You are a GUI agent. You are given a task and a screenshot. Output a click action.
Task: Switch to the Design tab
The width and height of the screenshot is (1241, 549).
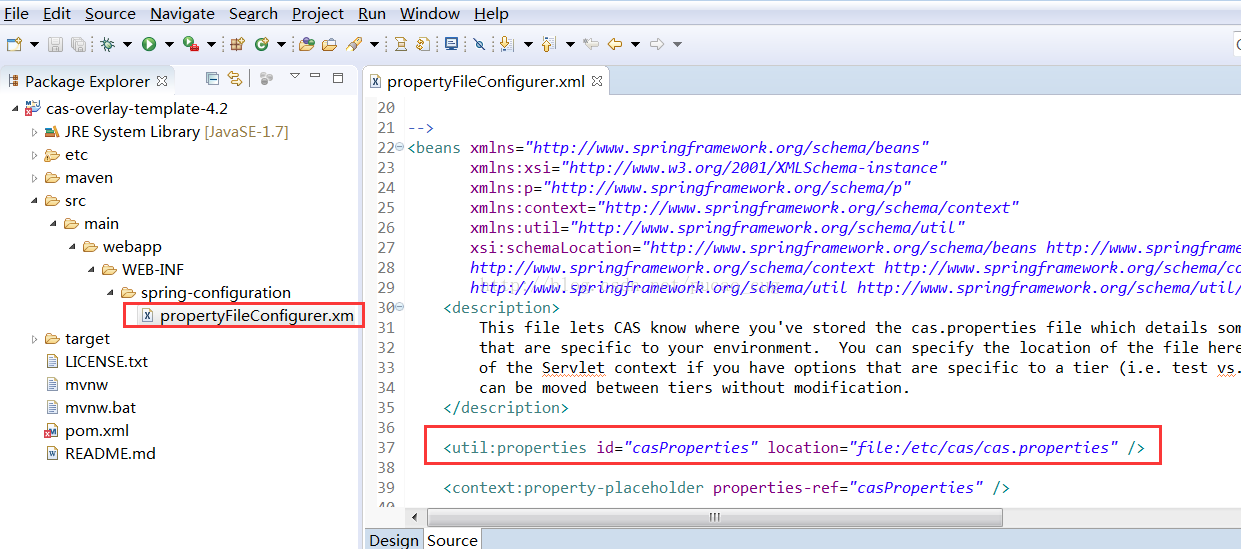[x=394, y=540]
